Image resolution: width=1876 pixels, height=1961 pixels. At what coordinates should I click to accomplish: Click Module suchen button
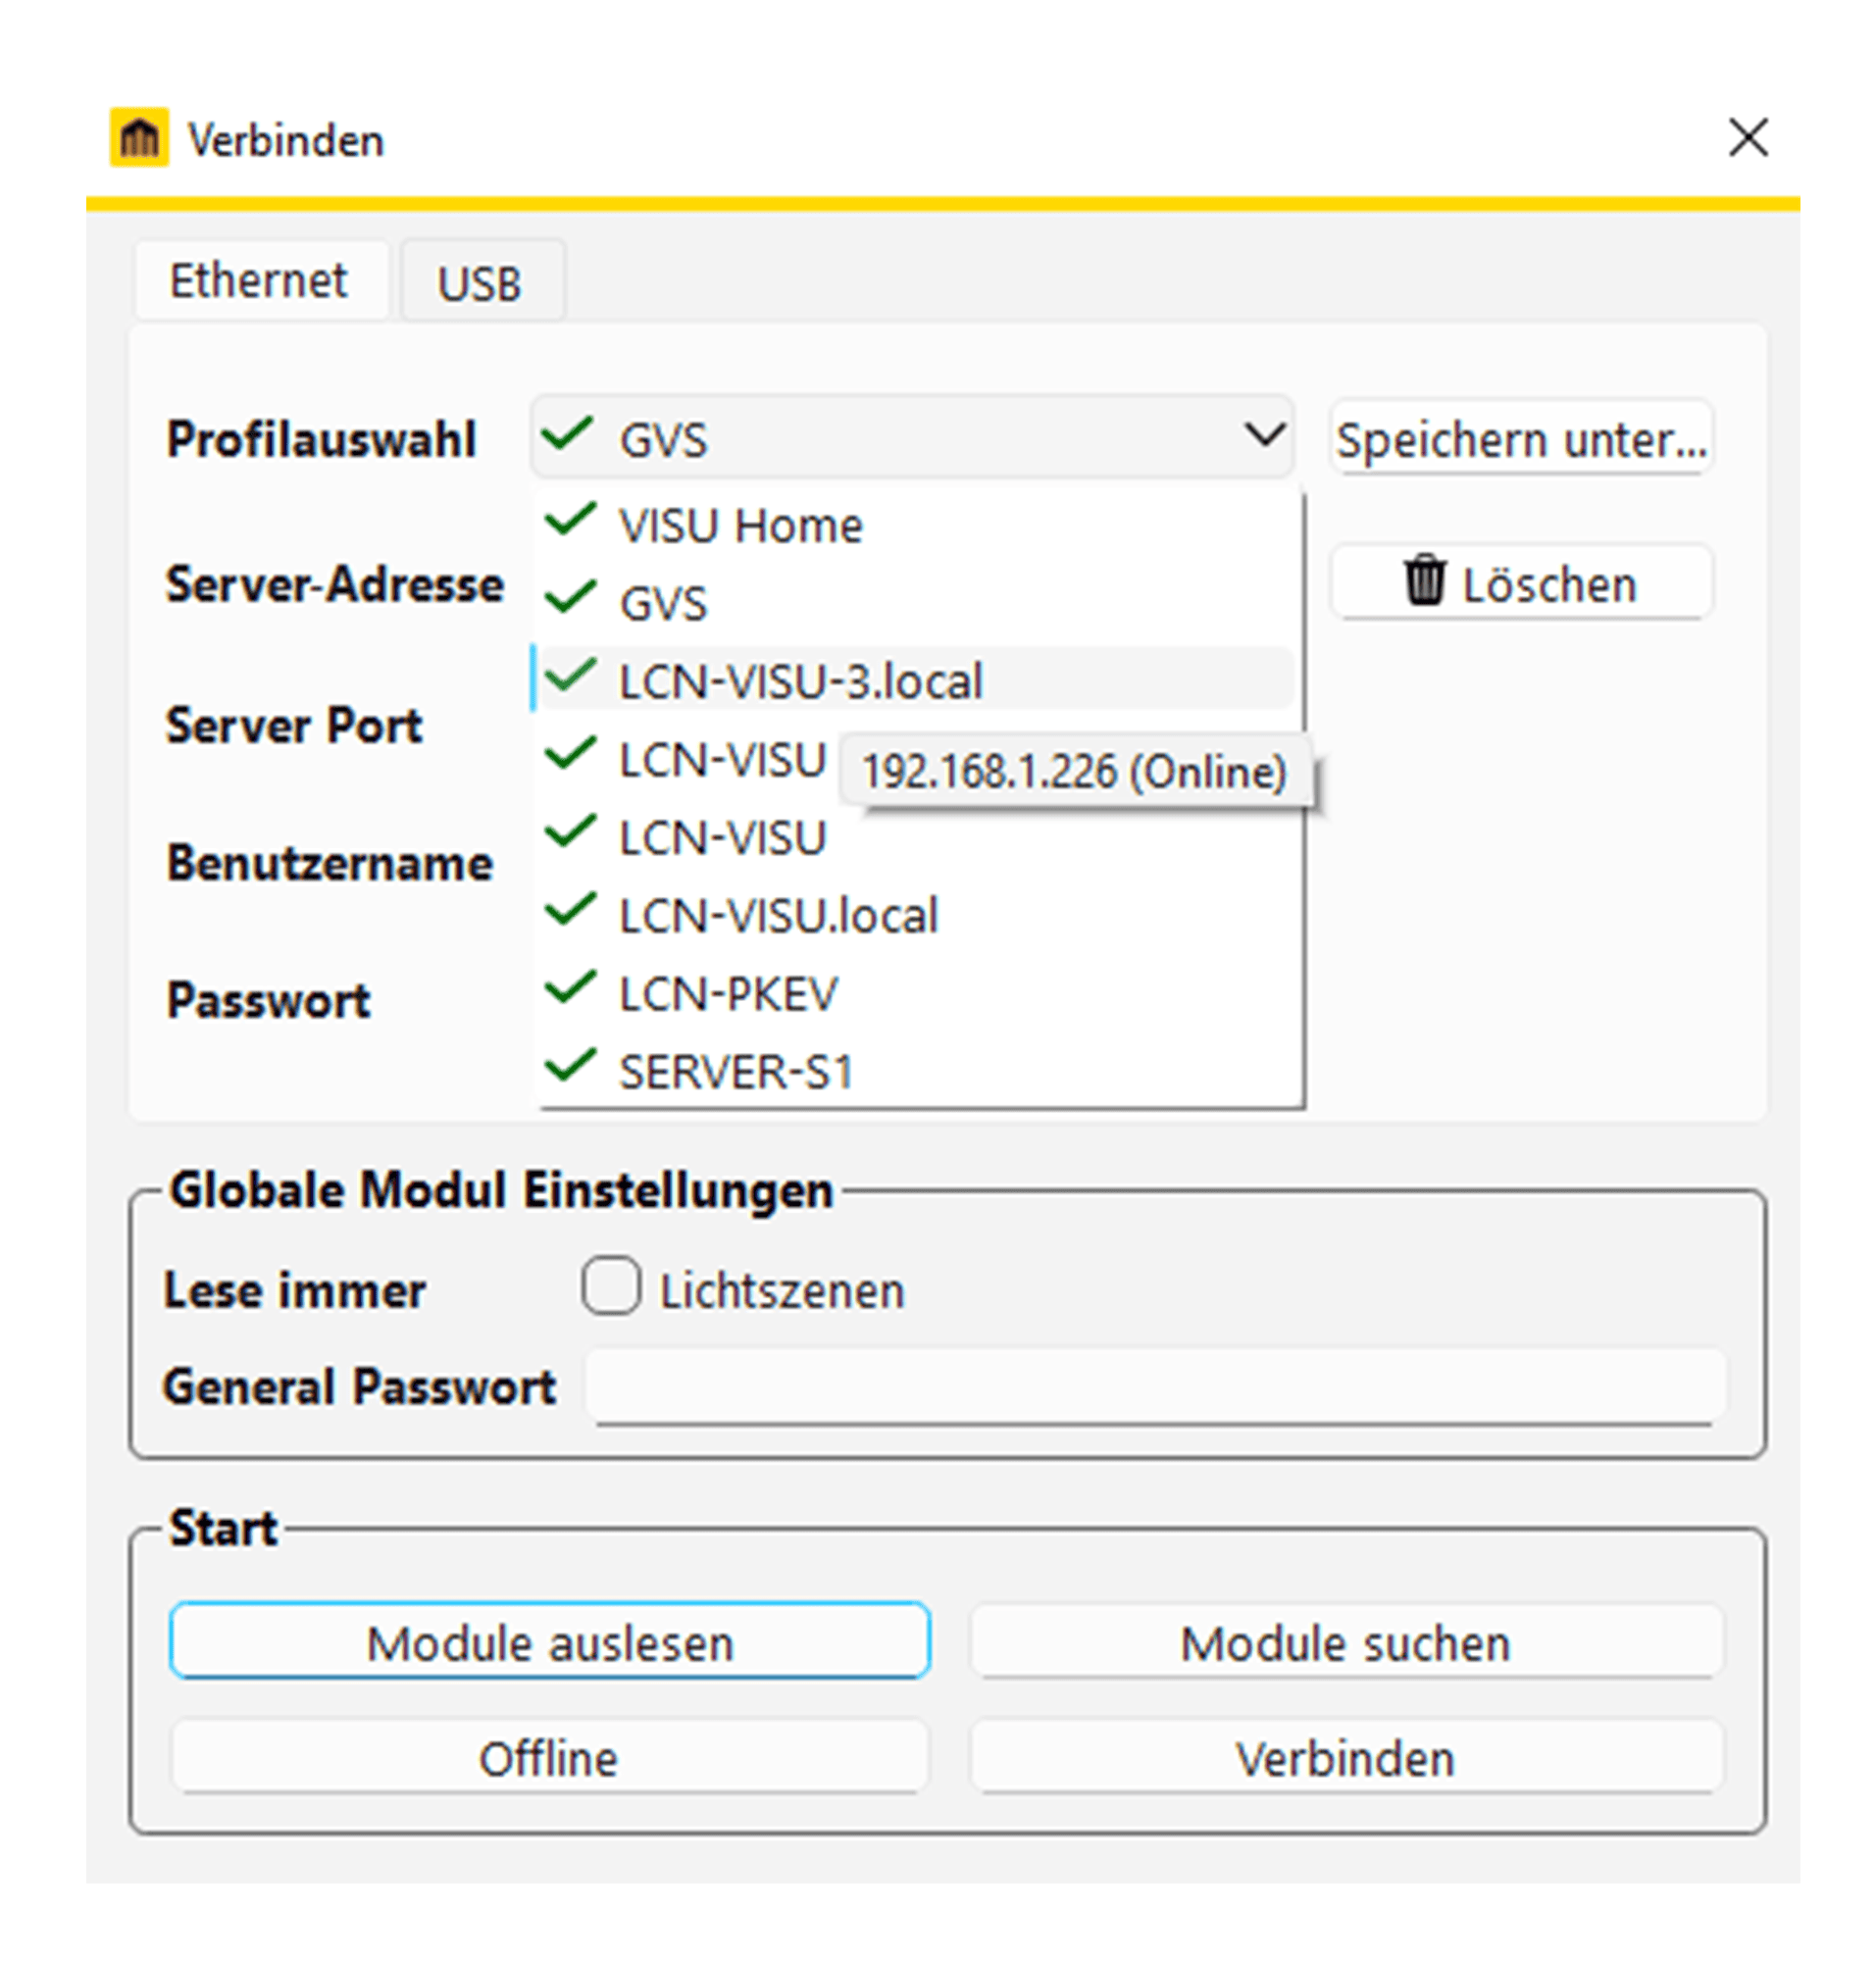click(1346, 1641)
